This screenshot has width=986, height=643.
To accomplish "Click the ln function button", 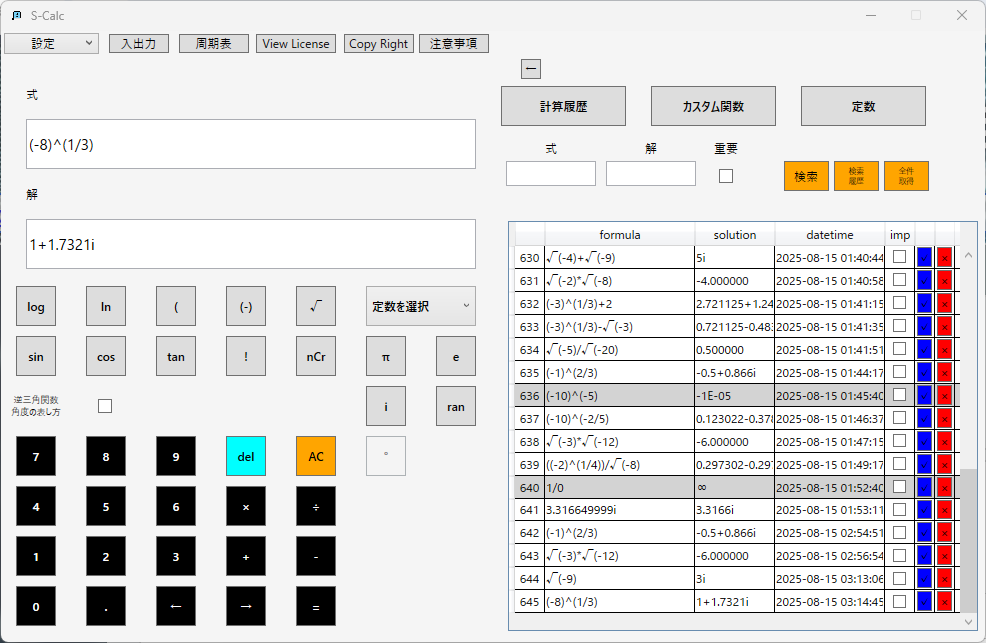I will 106,306.
